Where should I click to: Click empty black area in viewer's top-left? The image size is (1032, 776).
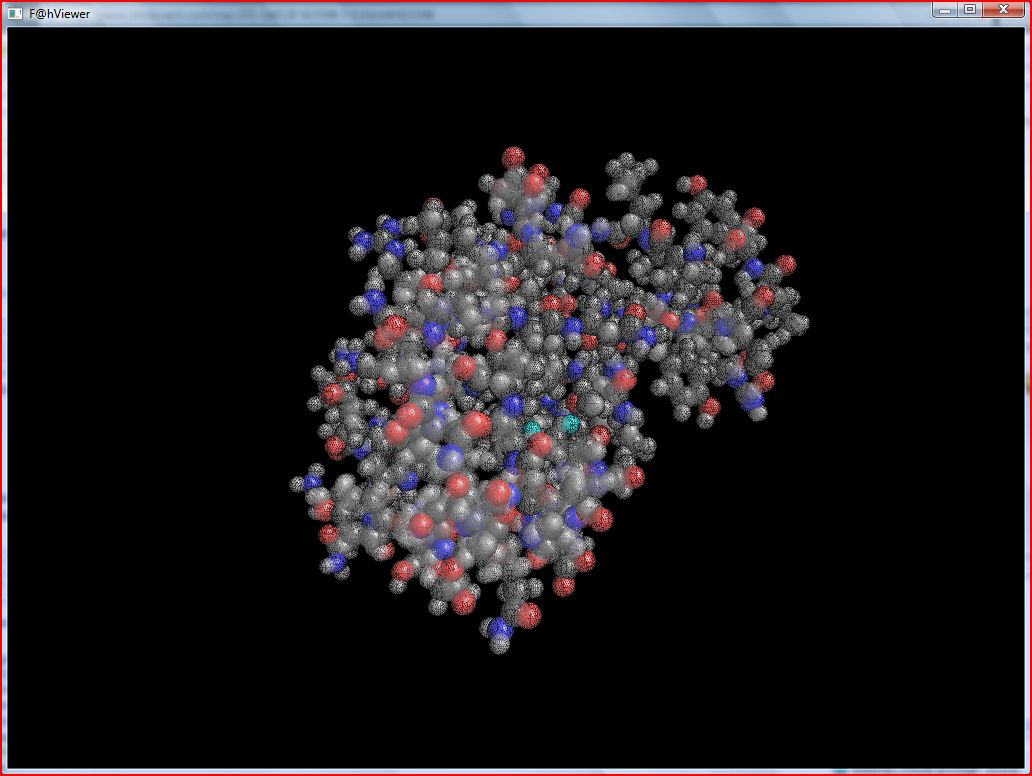click(120, 120)
